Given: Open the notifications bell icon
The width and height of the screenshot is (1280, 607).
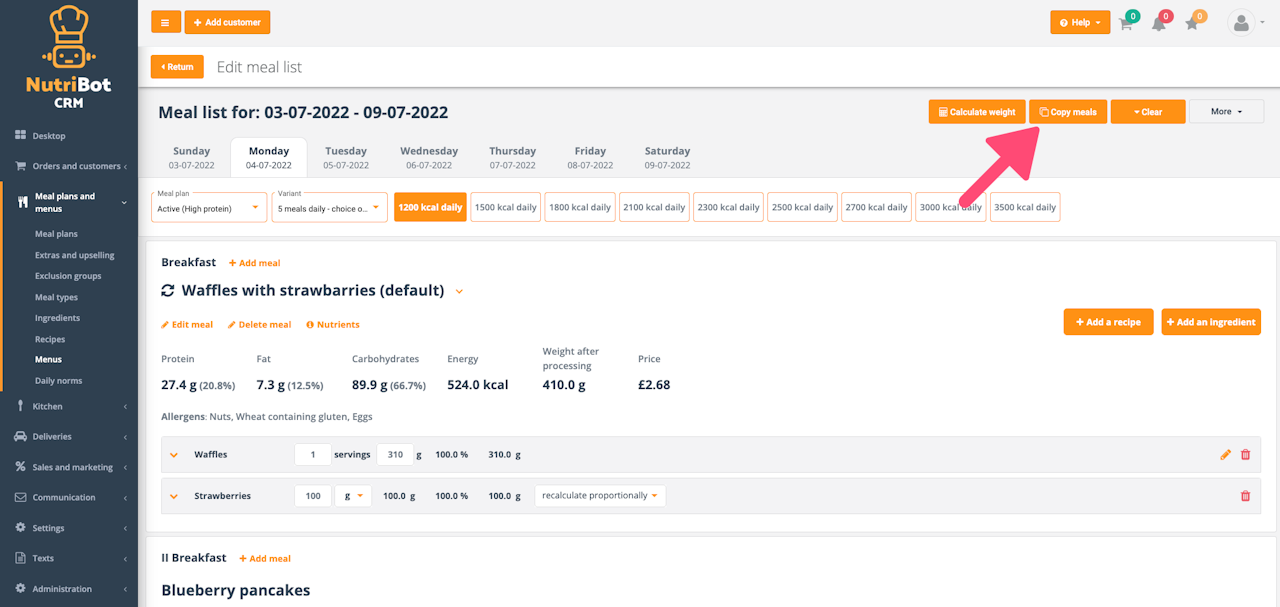Looking at the screenshot, I should [x=1159, y=23].
